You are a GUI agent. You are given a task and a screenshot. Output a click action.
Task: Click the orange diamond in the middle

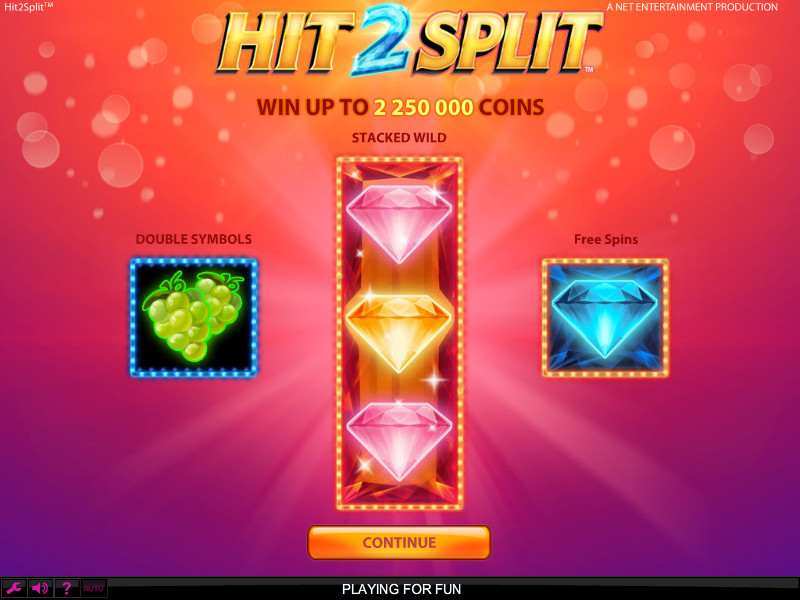pyautogui.click(x=399, y=333)
